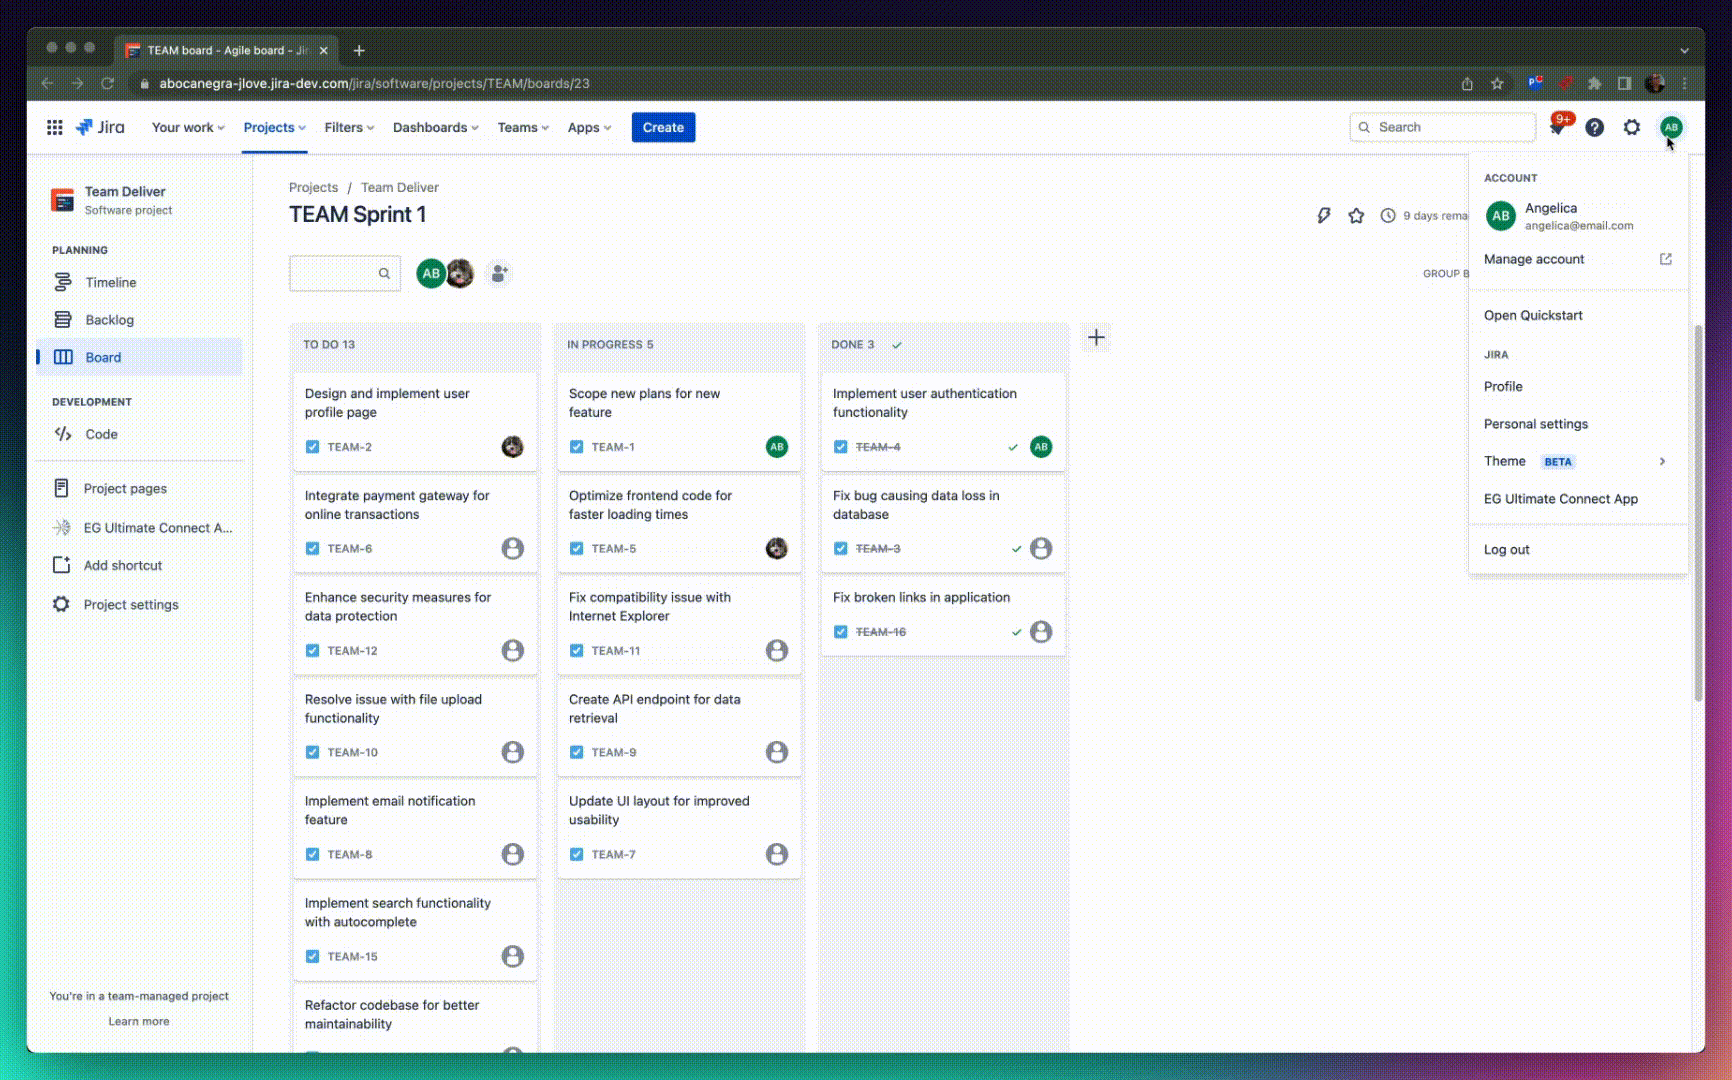
Task: Open the Jira settings gear icon
Action: click(x=1632, y=127)
